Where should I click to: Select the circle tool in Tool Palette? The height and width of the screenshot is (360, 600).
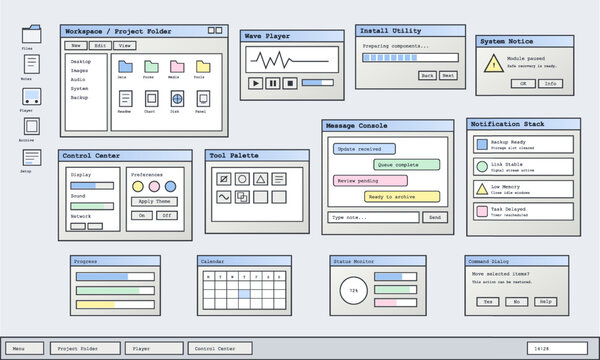point(242,179)
